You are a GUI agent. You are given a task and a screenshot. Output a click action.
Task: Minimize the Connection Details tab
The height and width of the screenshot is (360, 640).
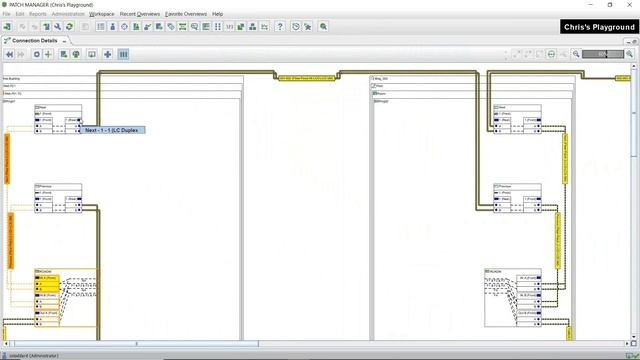[64, 41]
